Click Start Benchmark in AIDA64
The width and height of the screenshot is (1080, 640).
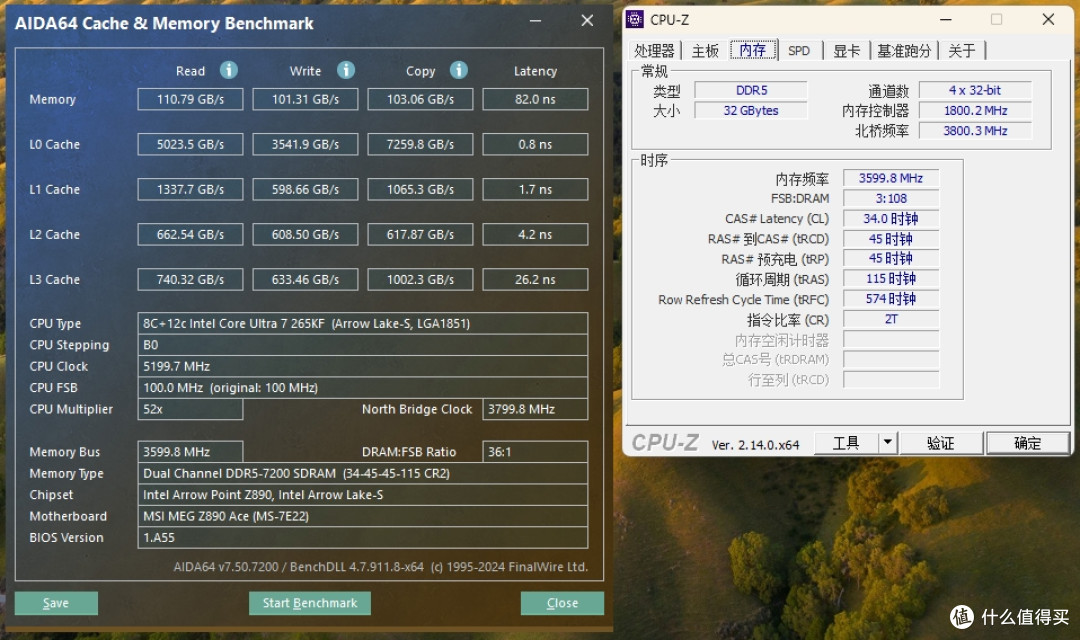(310, 603)
